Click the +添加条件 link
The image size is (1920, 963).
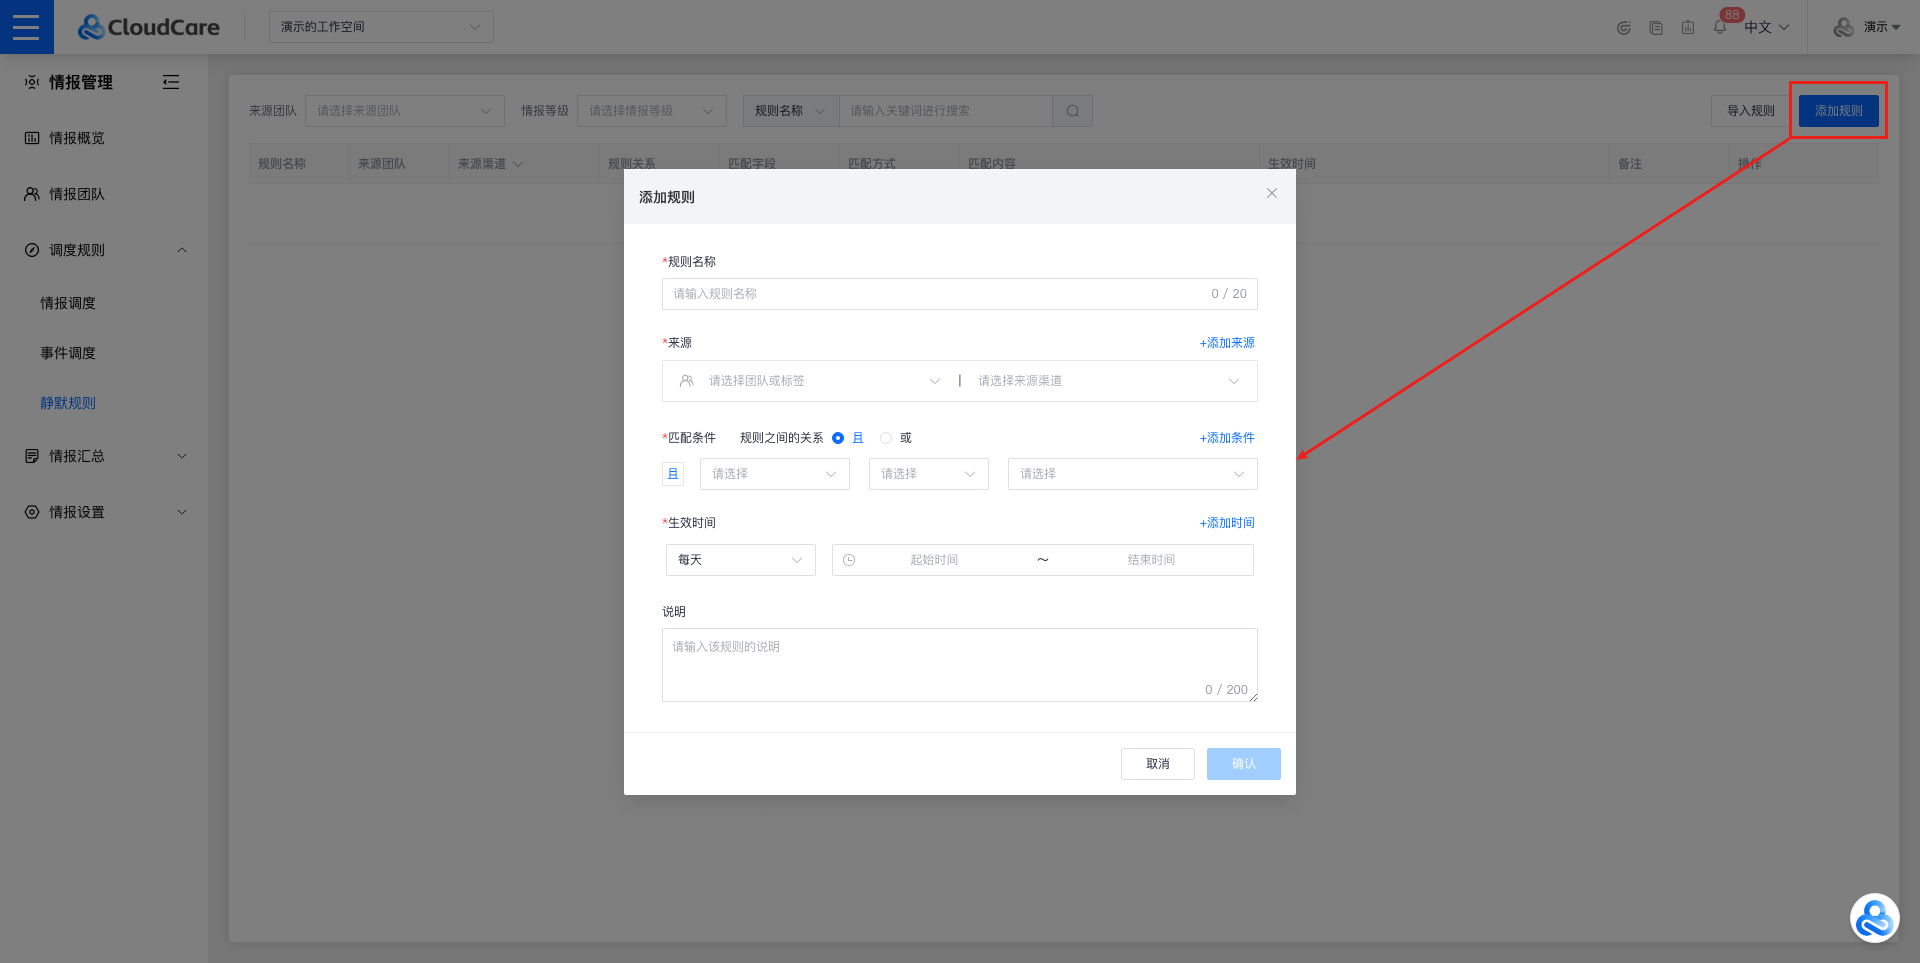(x=1227, y=438)
